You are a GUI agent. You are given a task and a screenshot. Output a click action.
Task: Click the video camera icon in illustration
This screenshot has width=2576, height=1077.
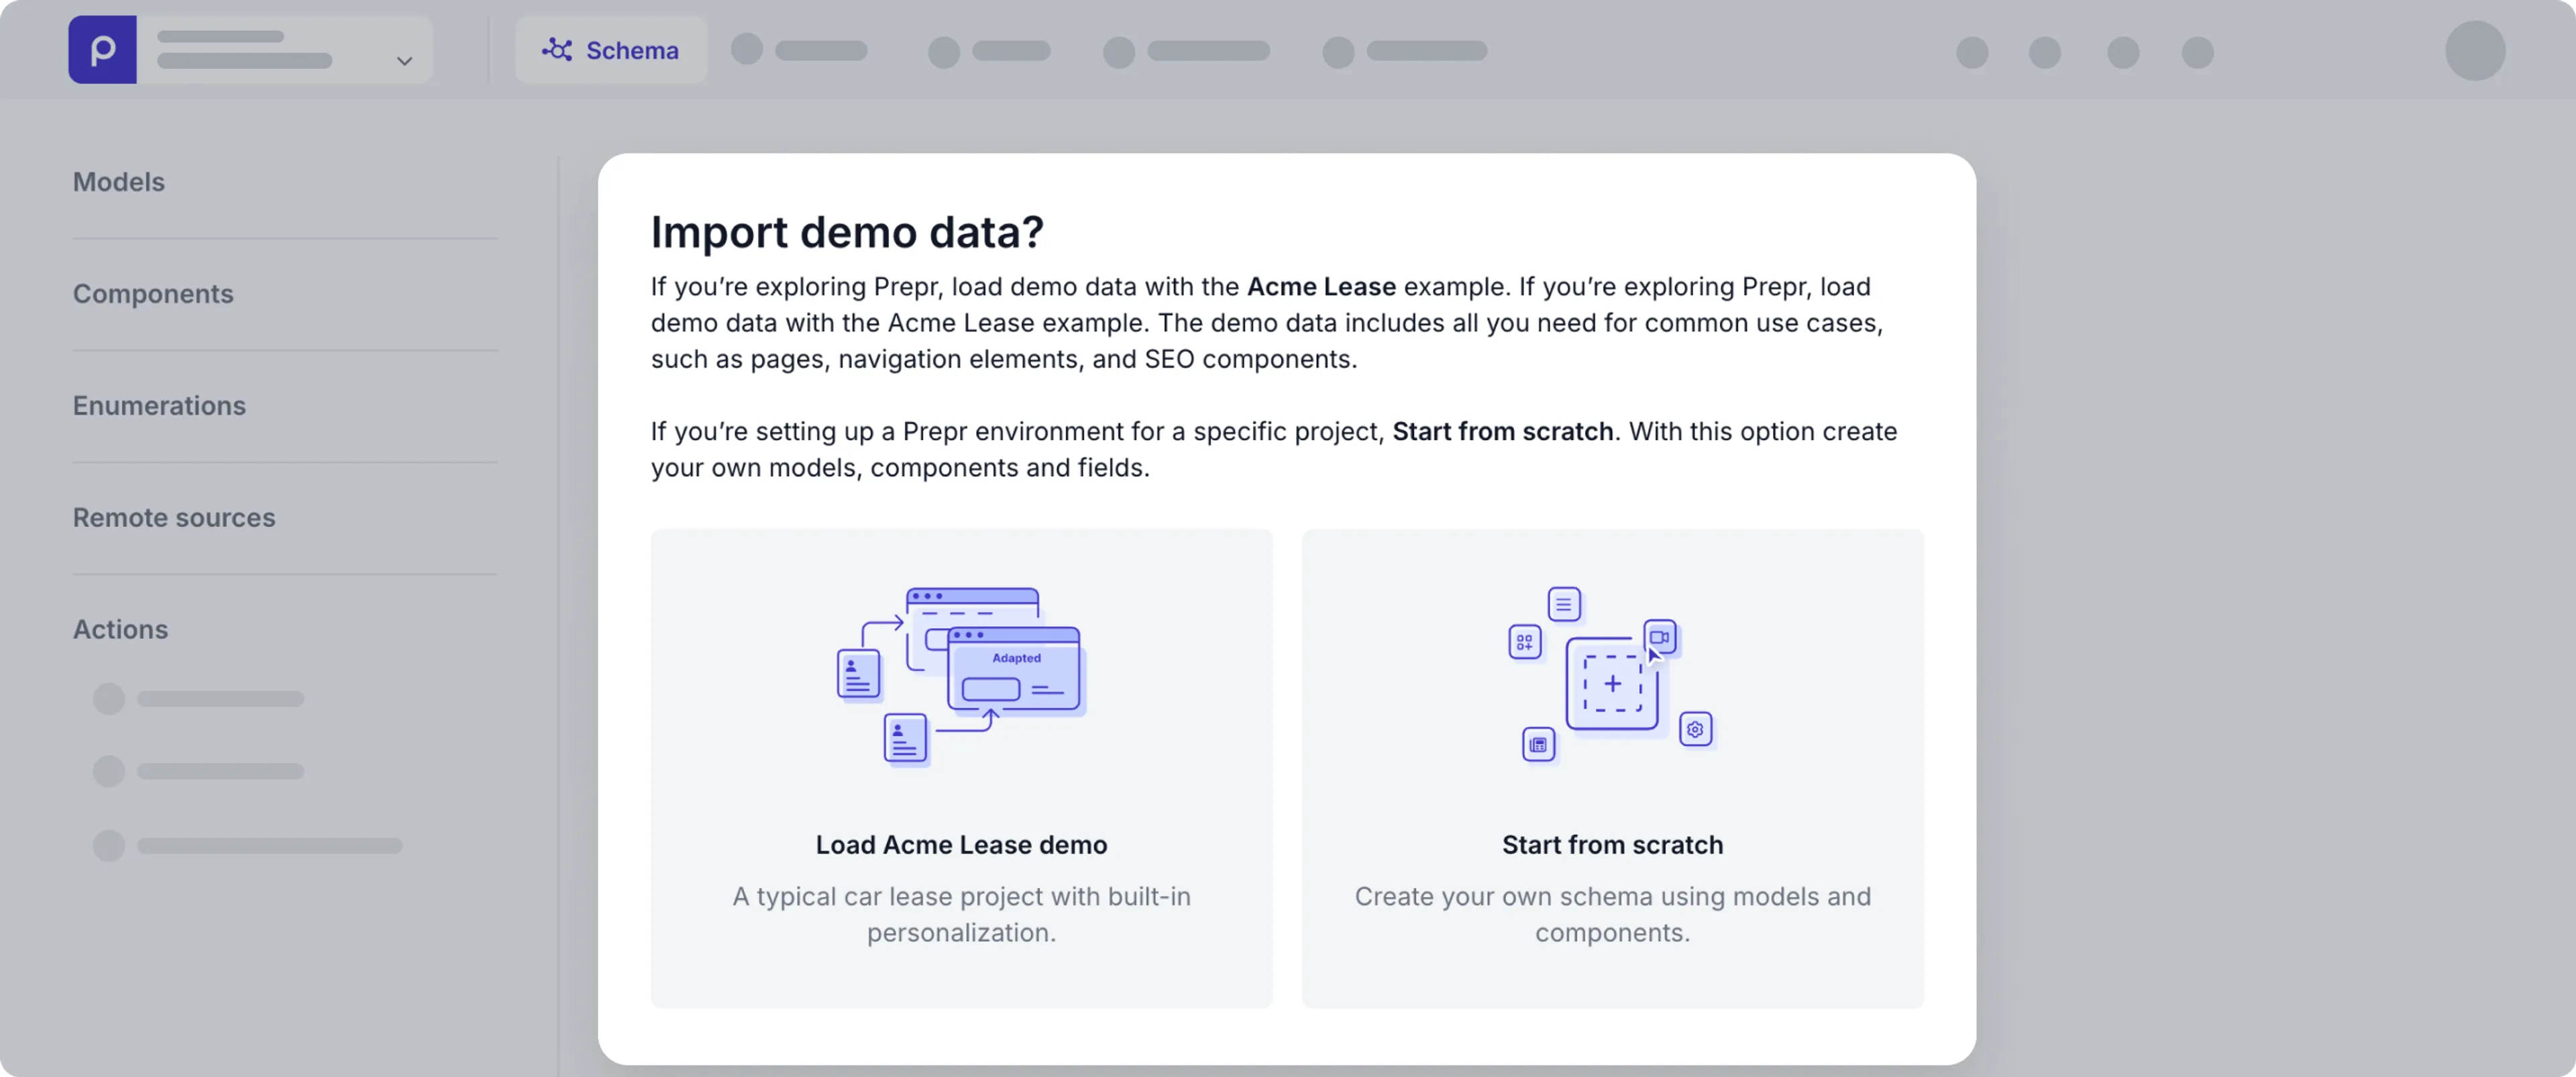coord(1660,637)
